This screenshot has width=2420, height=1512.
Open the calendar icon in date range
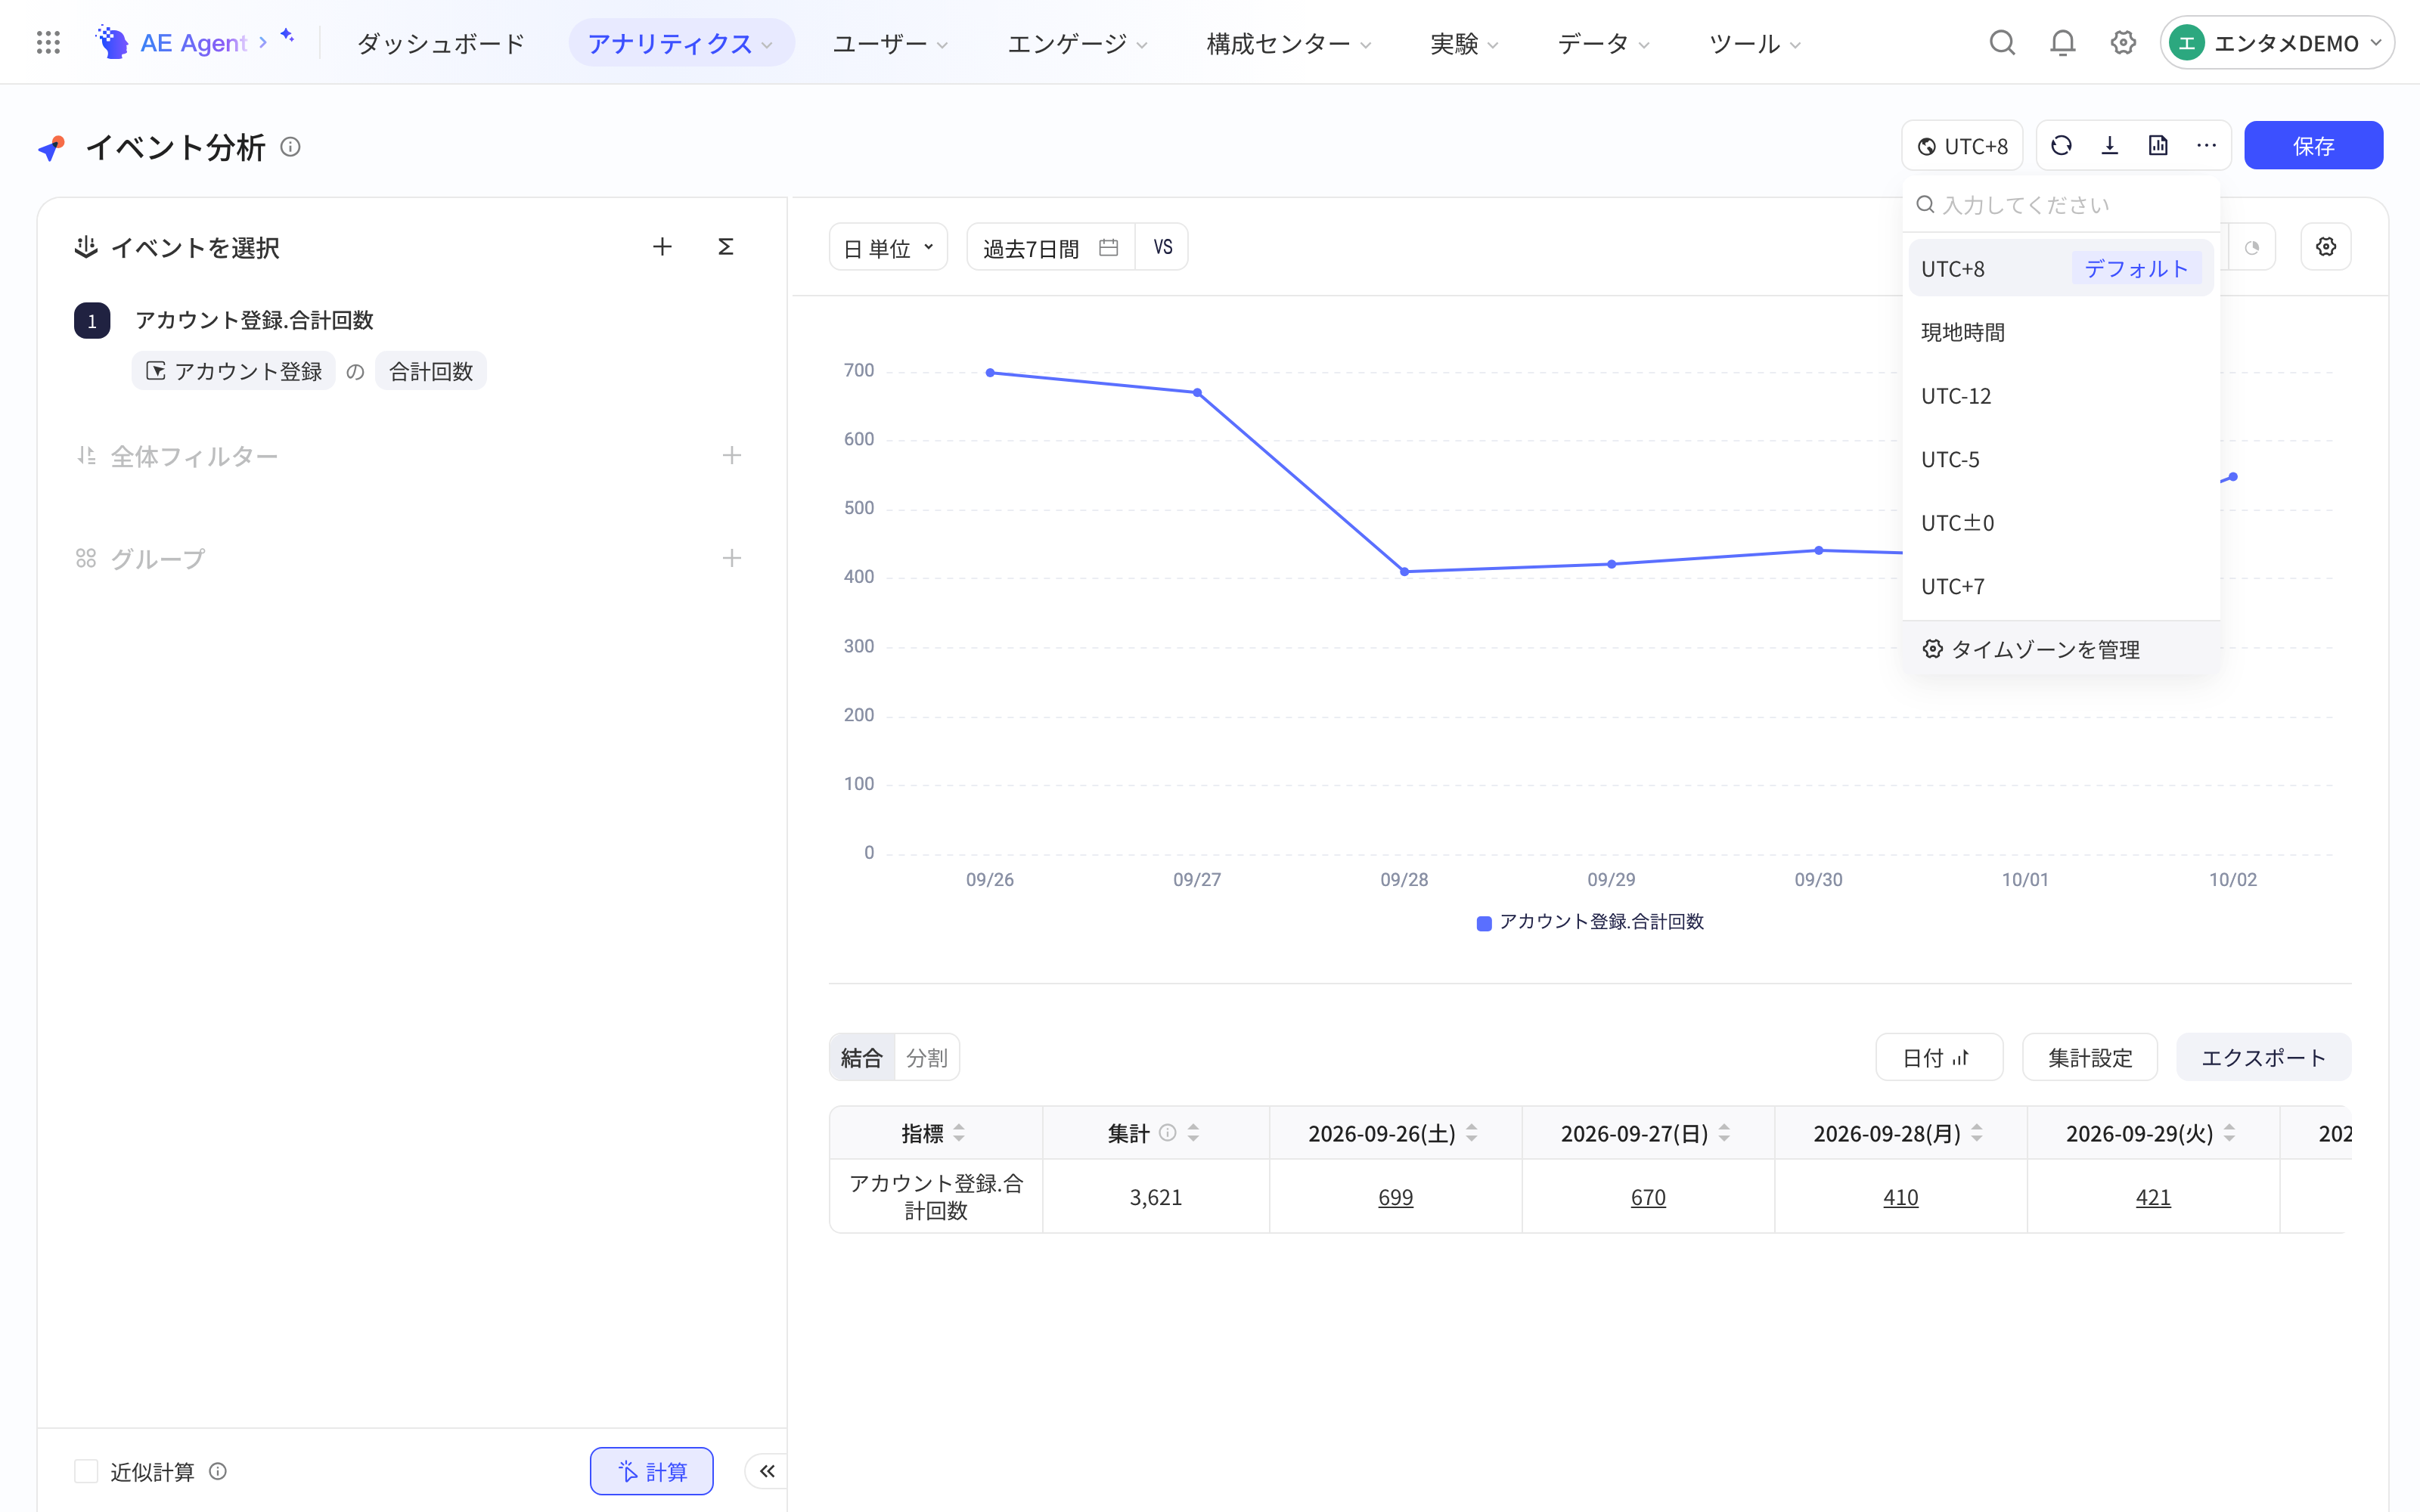coord(1108,247)
